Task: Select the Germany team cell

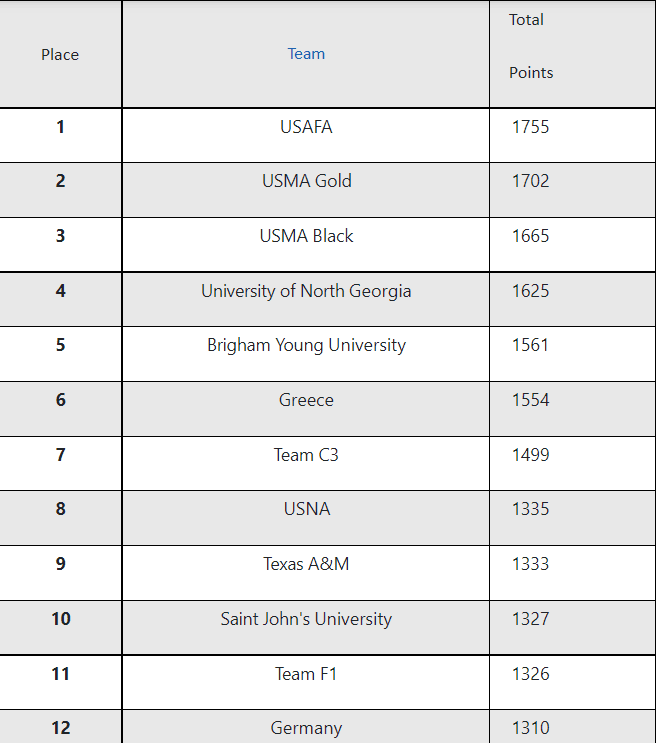Action: [x=306, y=728]
